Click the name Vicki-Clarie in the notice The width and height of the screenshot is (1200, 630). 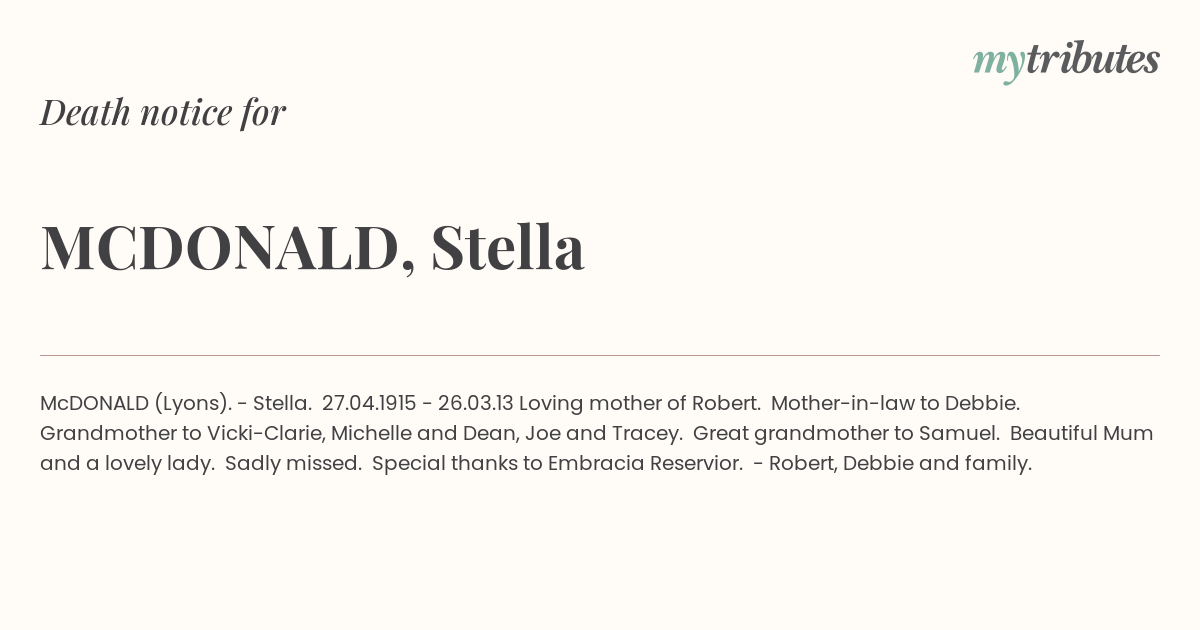pyautogui.click(x=263, y=434)
